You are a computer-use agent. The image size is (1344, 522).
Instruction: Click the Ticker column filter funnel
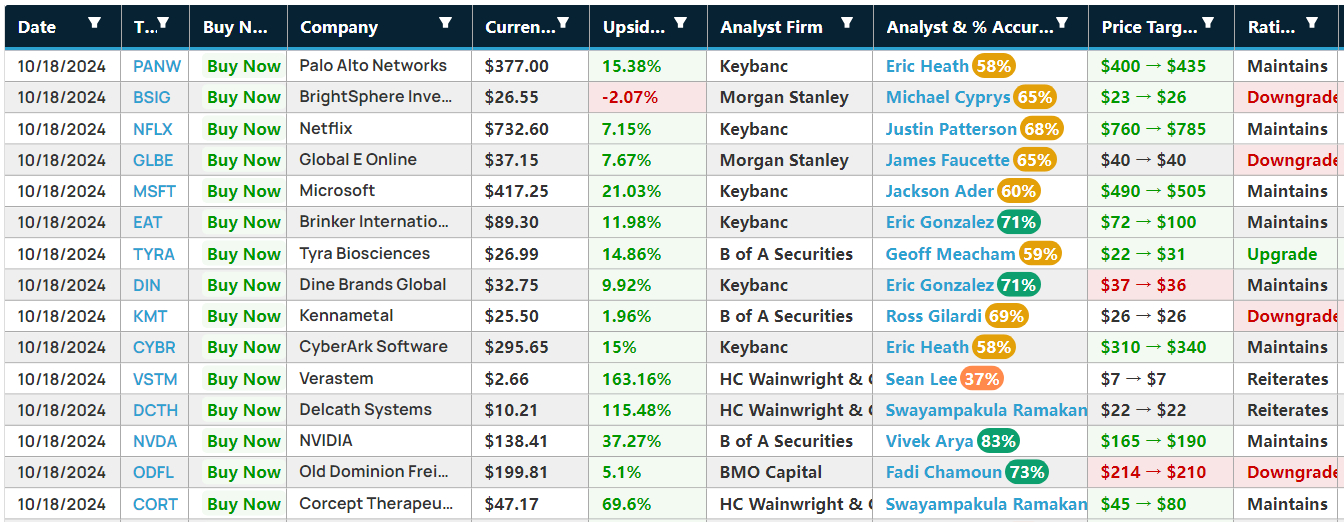(x=163, y=23)
